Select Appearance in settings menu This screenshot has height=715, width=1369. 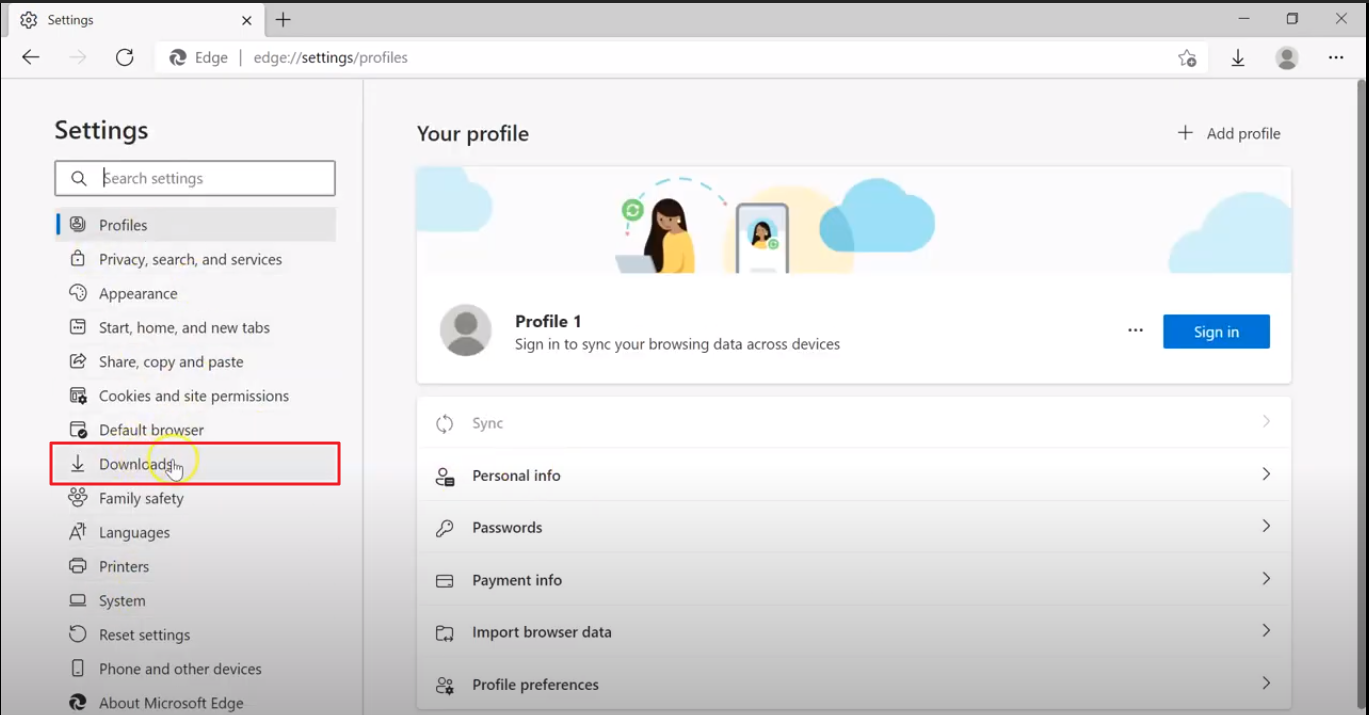(196, 293)
